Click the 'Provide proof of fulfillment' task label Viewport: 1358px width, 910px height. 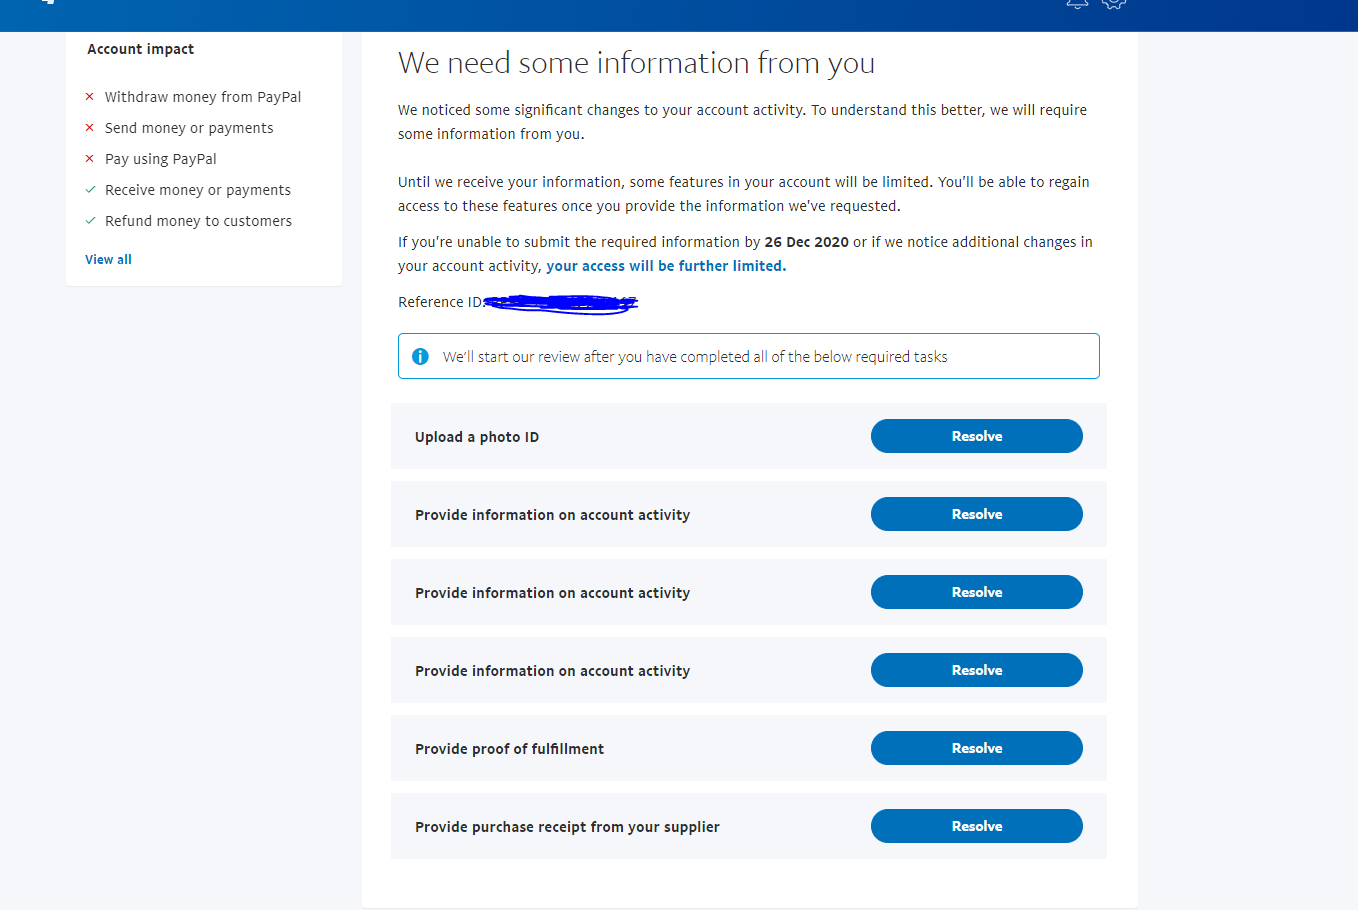[509, 749]
